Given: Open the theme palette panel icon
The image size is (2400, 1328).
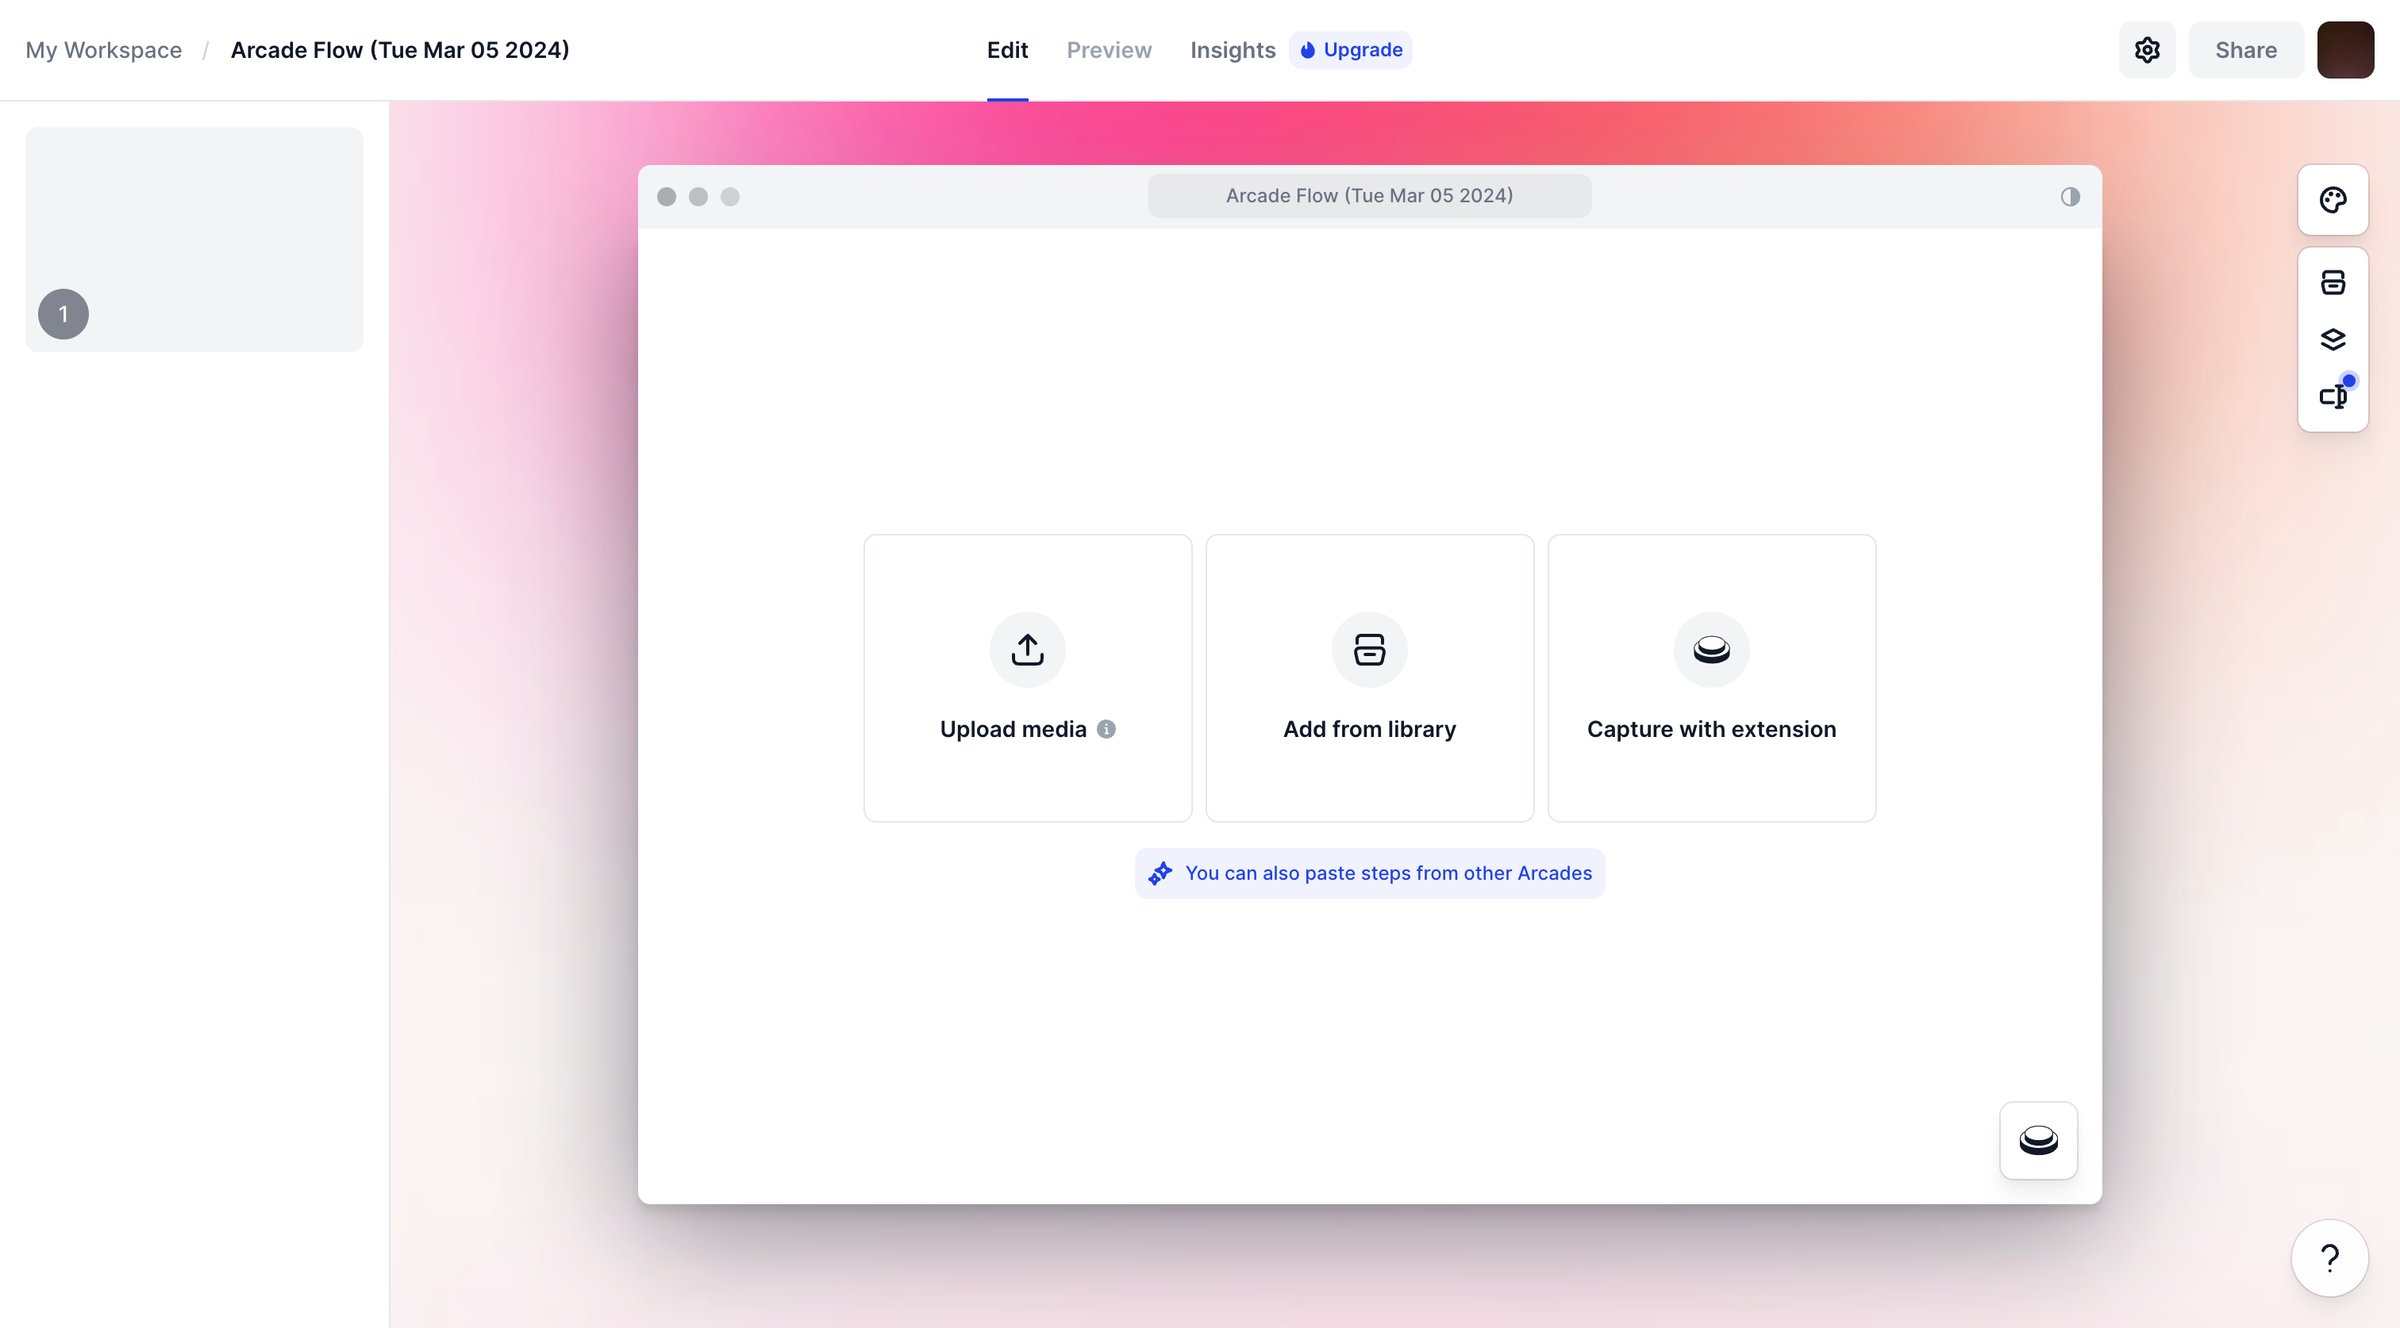Looking at the screenshot, I should tap(2332, 200).
